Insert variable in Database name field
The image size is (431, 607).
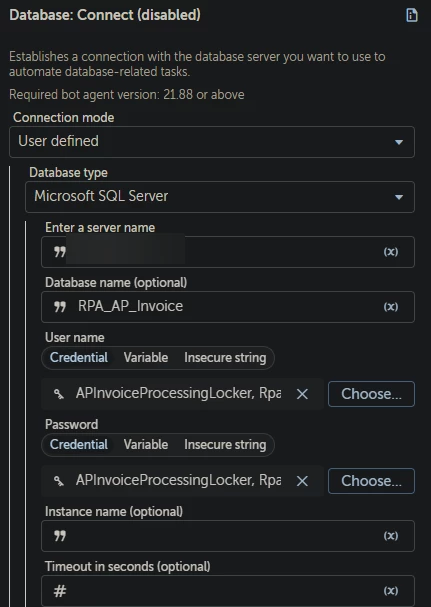coord(391,307)
